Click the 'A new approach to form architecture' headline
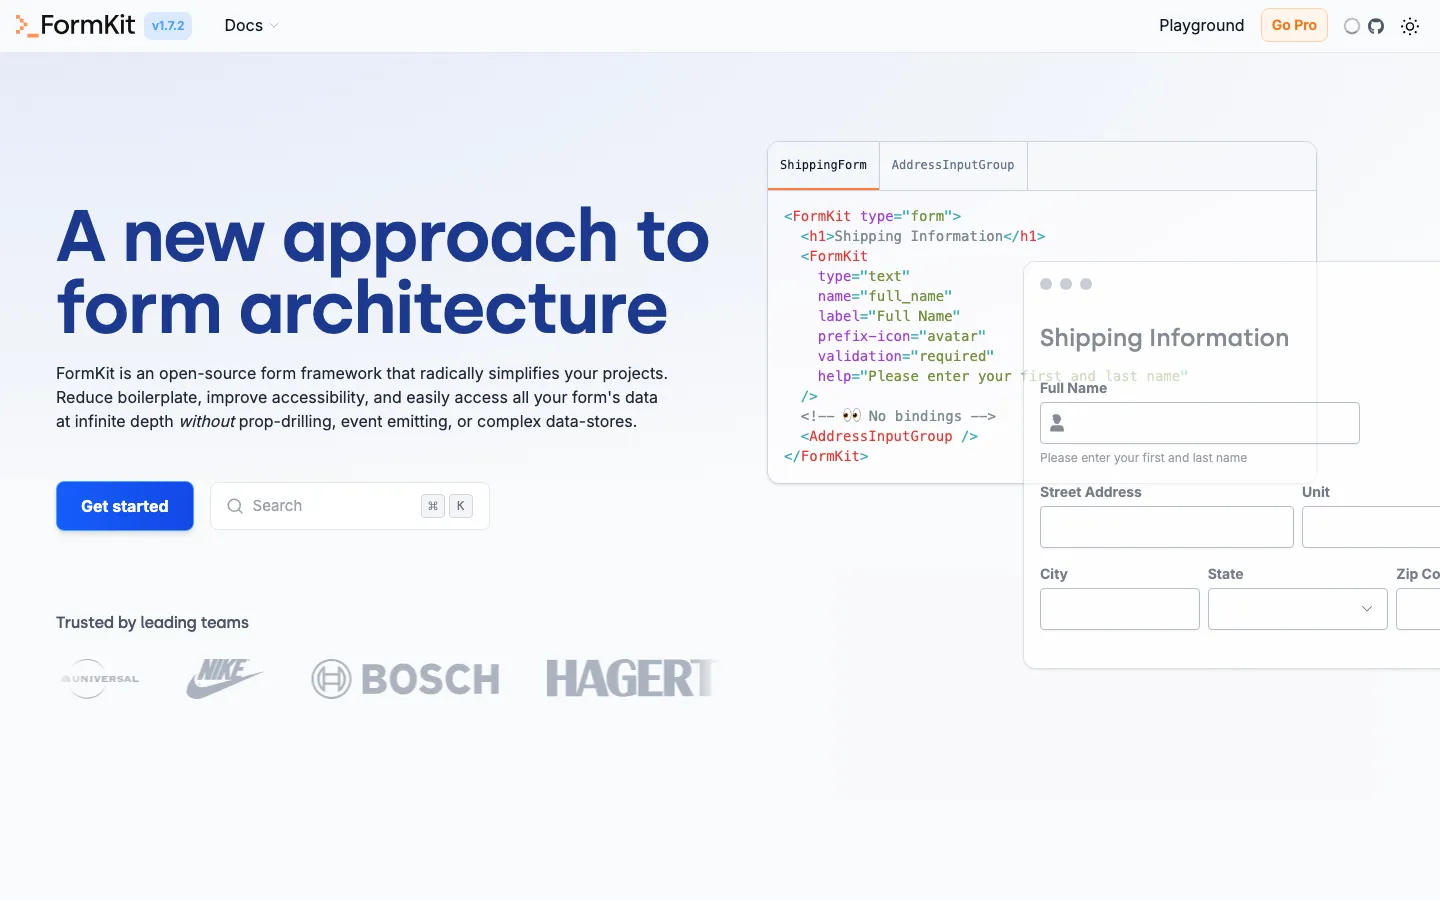The image size is (1440, 900). click(383, 272)
